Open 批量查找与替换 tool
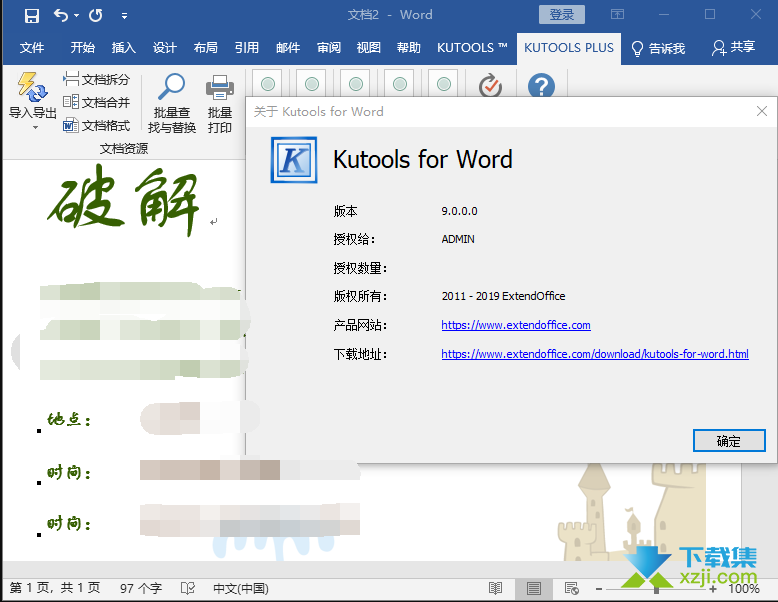Screen dimensions: 778x602 click(172, 103)
